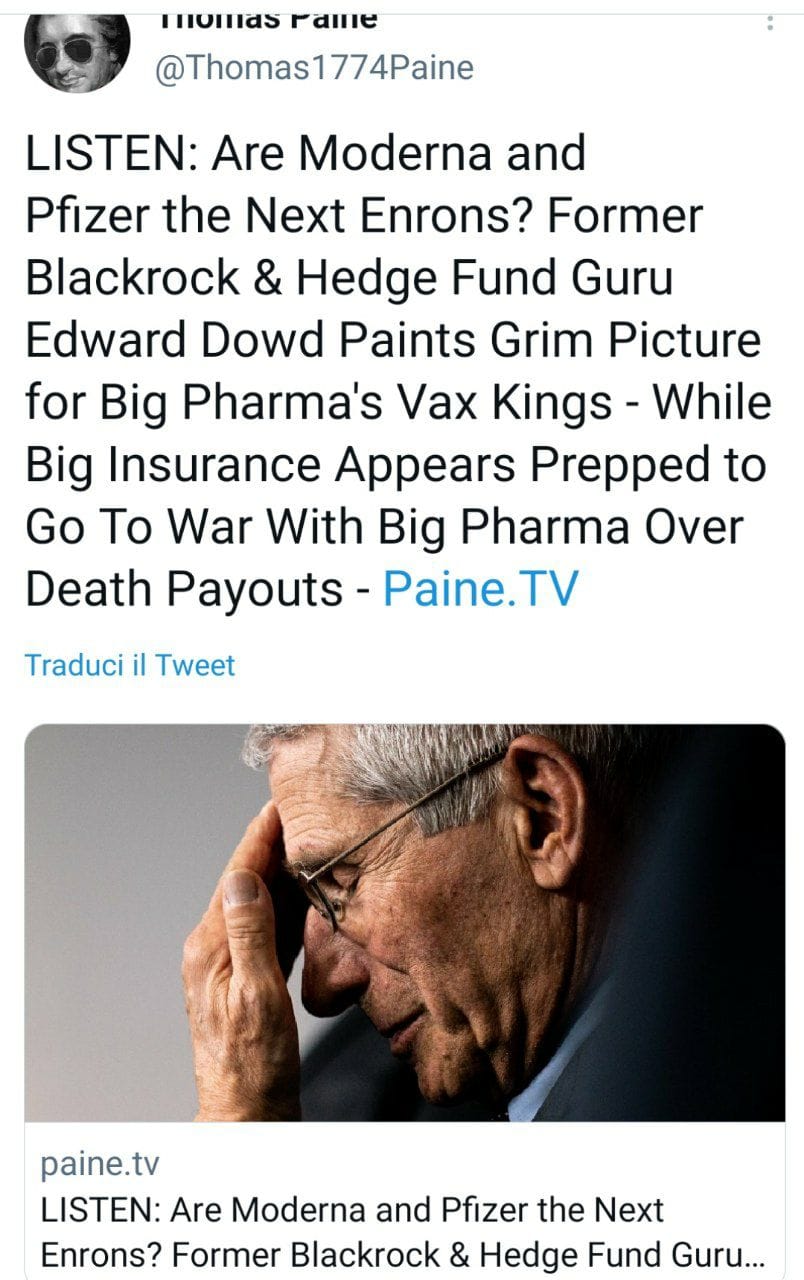Open the card headline starting LISTEN
Image resolution: width=804 pixels, height=1280 pixels.
tap(352, 1210)
